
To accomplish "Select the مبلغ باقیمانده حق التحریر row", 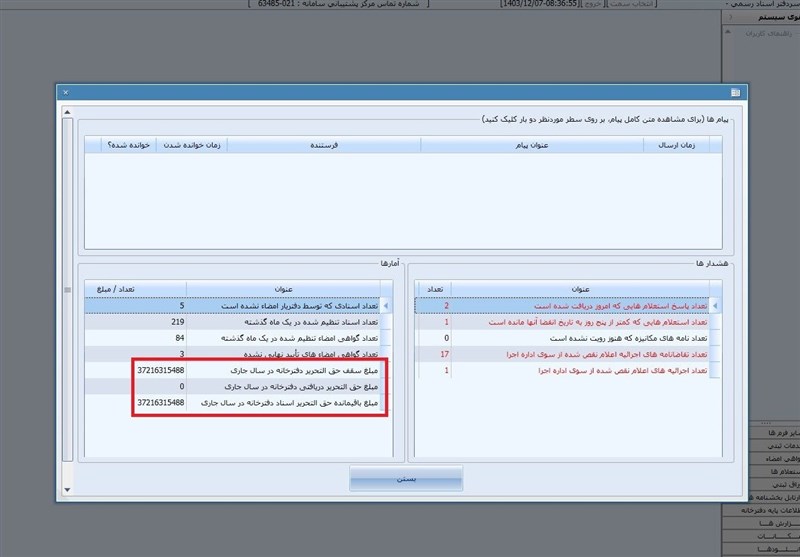I will (290, 402).
